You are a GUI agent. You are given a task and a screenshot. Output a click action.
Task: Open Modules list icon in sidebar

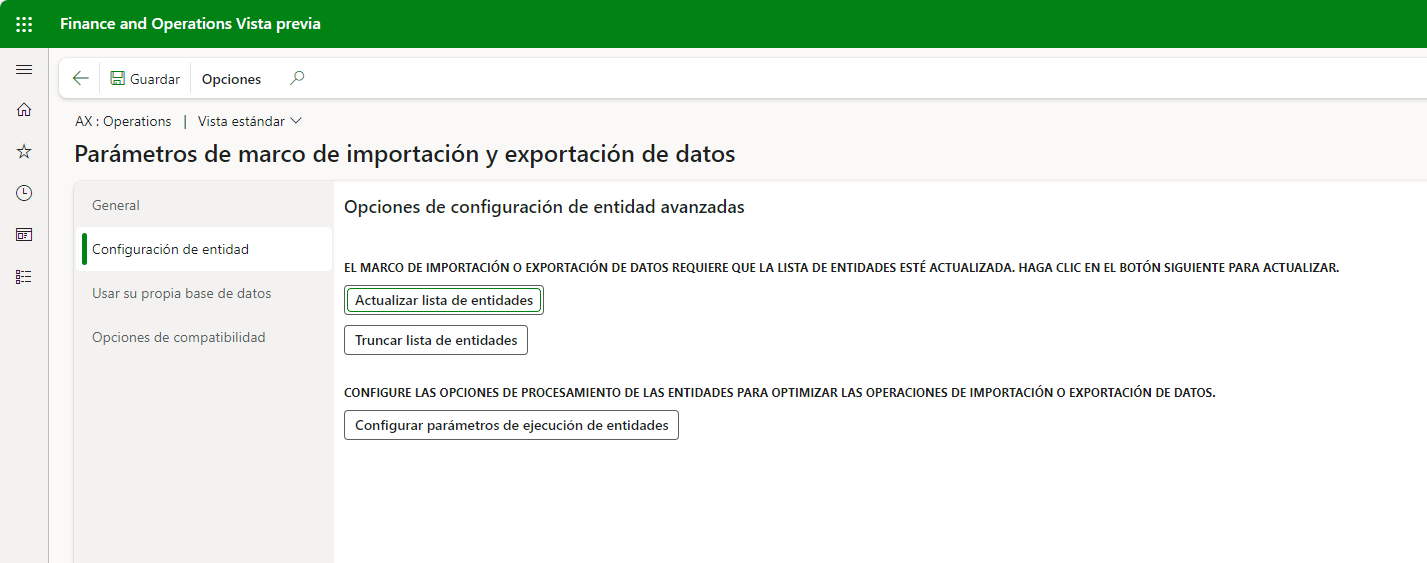(x=24, y=277)
